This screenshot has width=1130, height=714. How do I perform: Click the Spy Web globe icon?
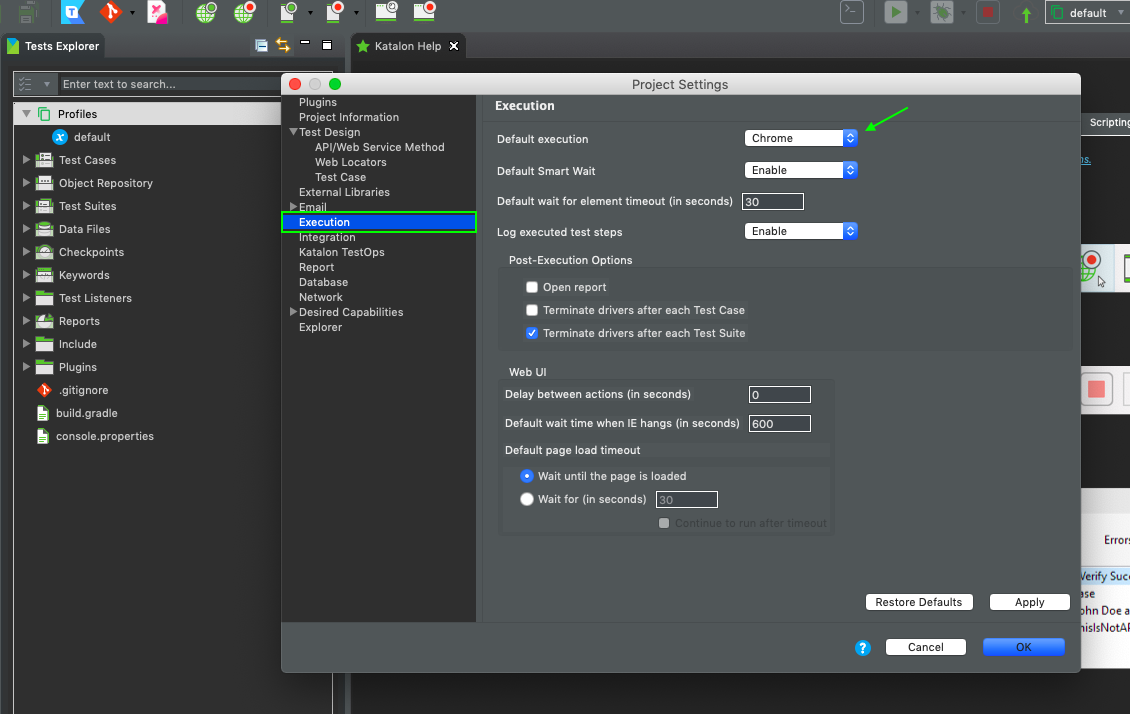(x=206, y=12)
